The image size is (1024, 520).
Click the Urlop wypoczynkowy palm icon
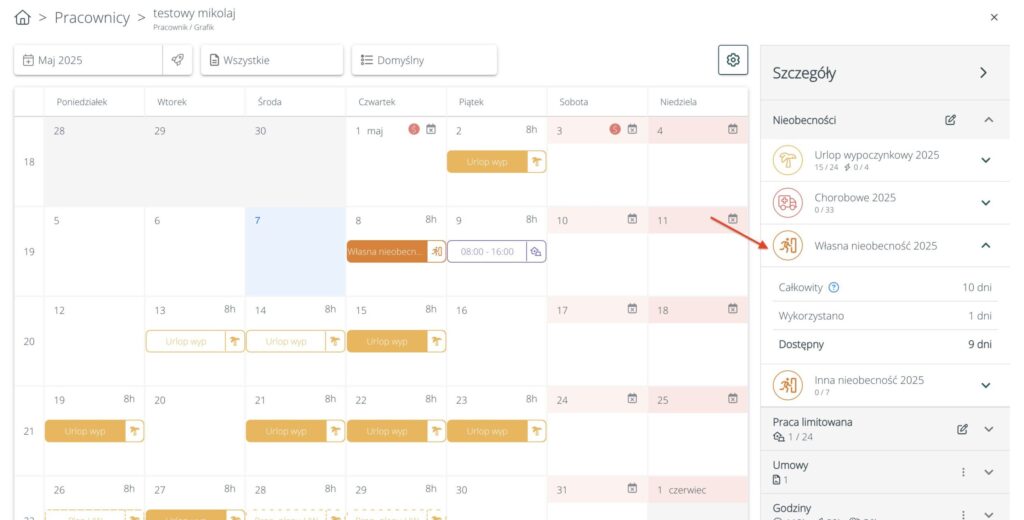tap(788, 160)
